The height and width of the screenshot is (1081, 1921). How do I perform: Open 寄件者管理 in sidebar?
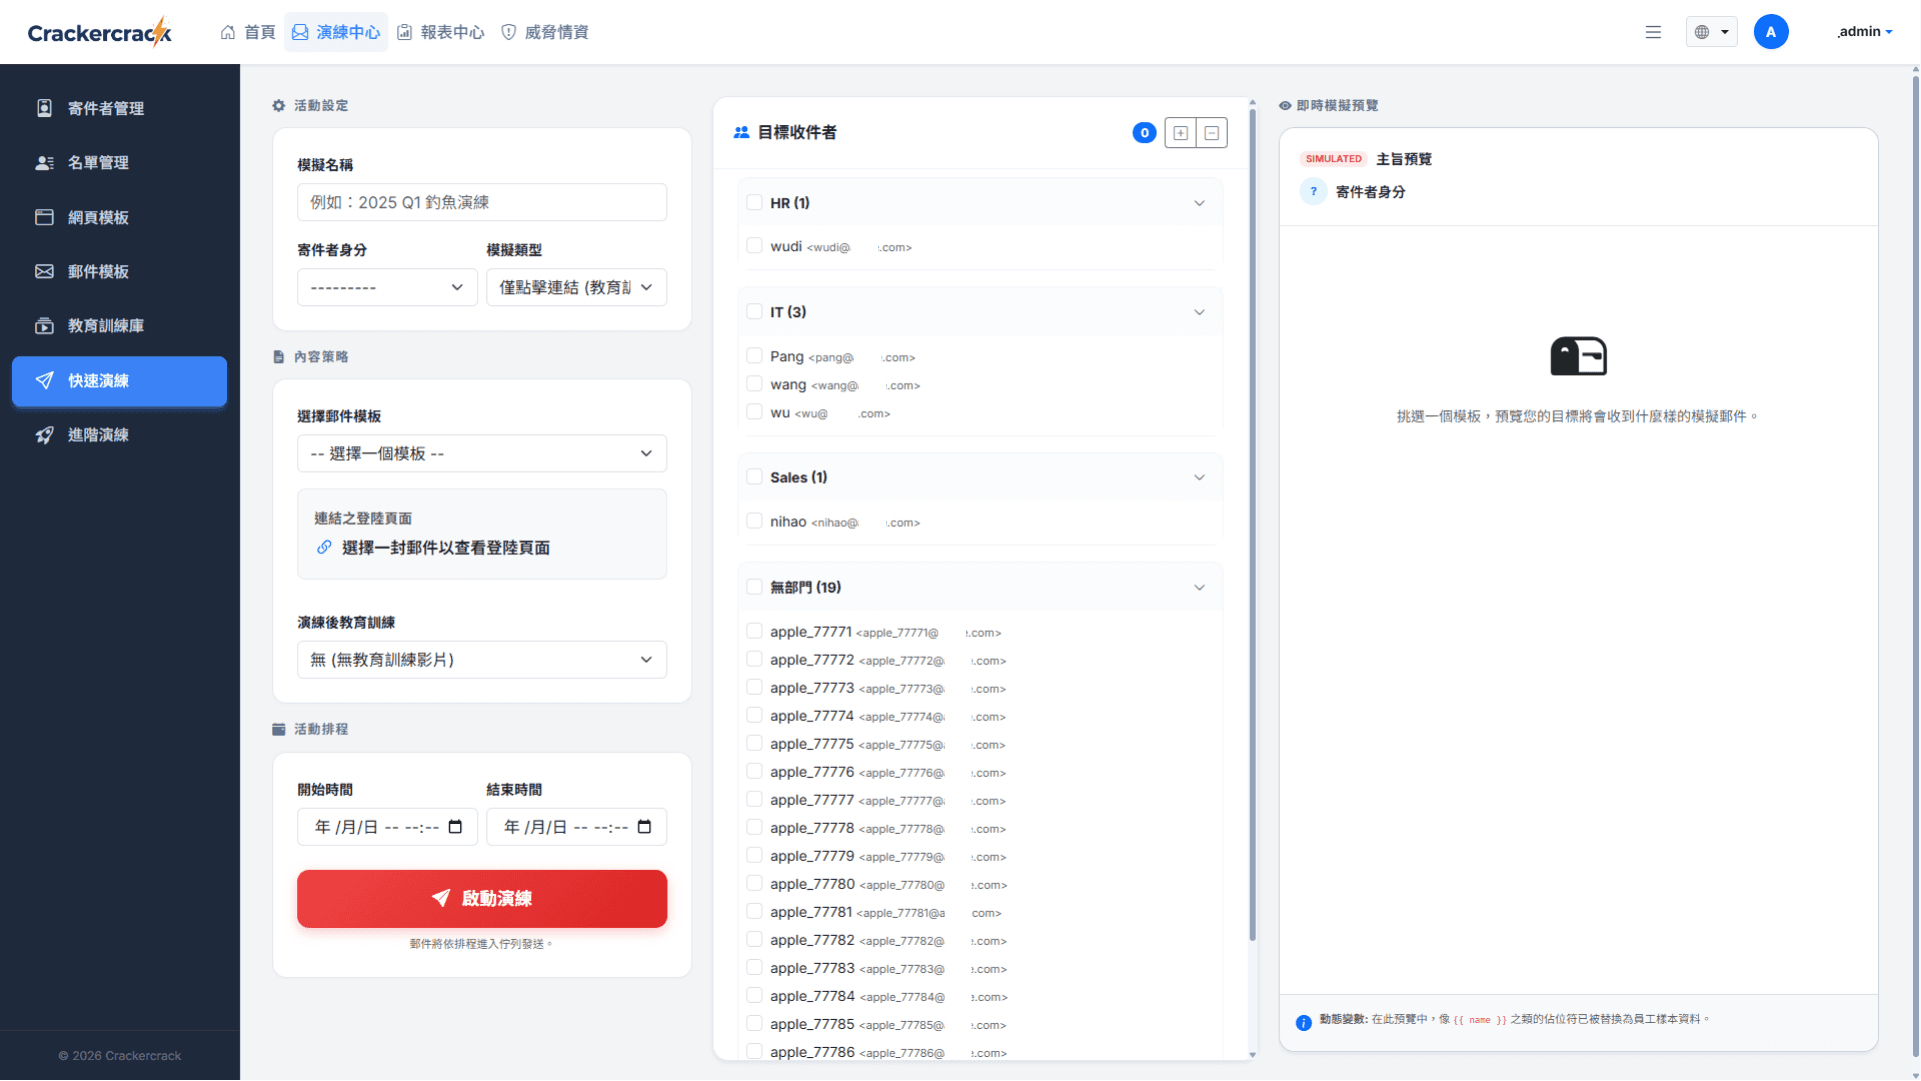[x=119, y=108]
